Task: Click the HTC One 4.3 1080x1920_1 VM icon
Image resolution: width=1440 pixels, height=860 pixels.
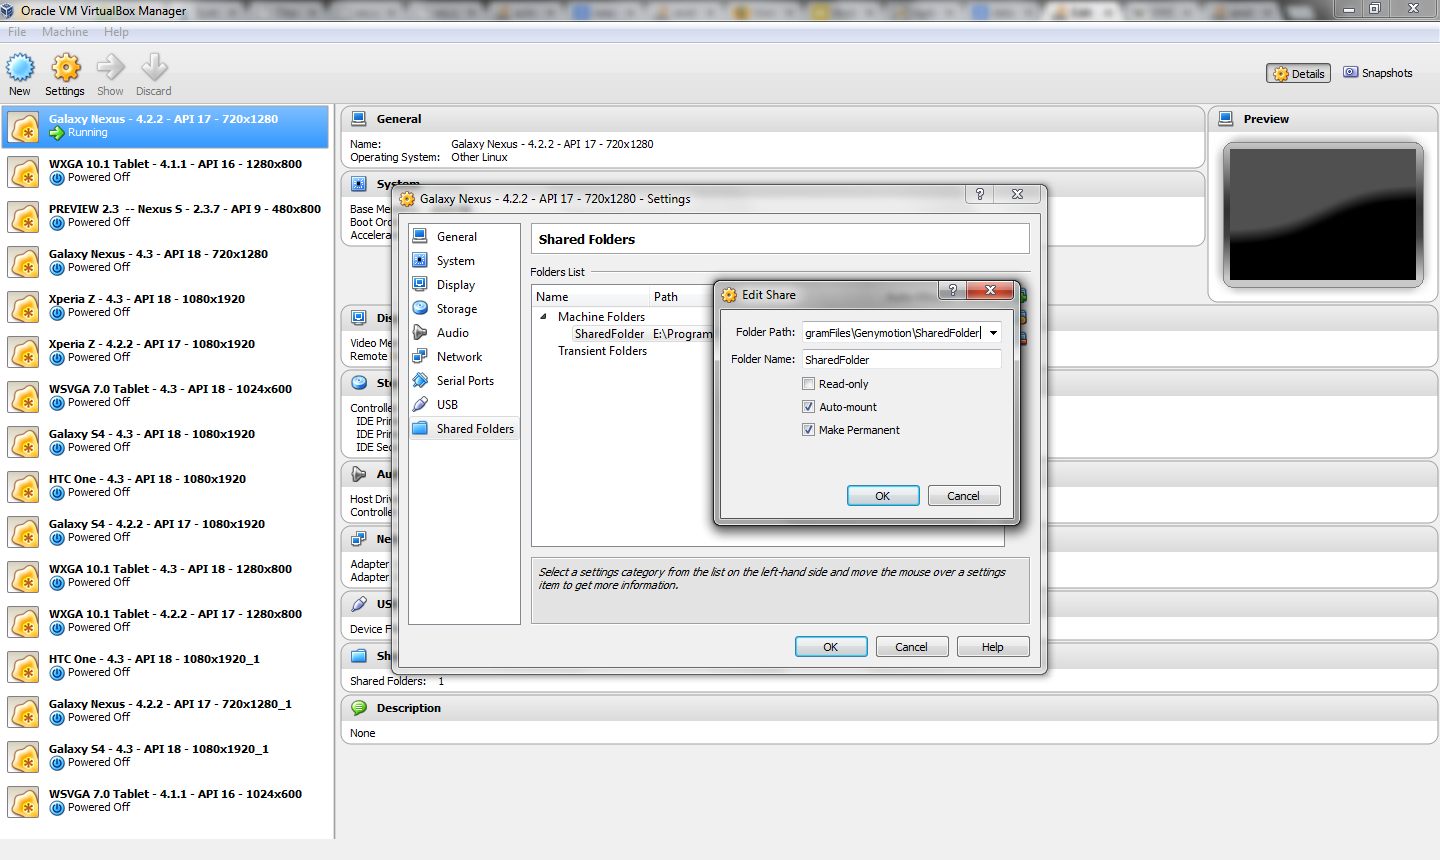Action: coord(24,667)
